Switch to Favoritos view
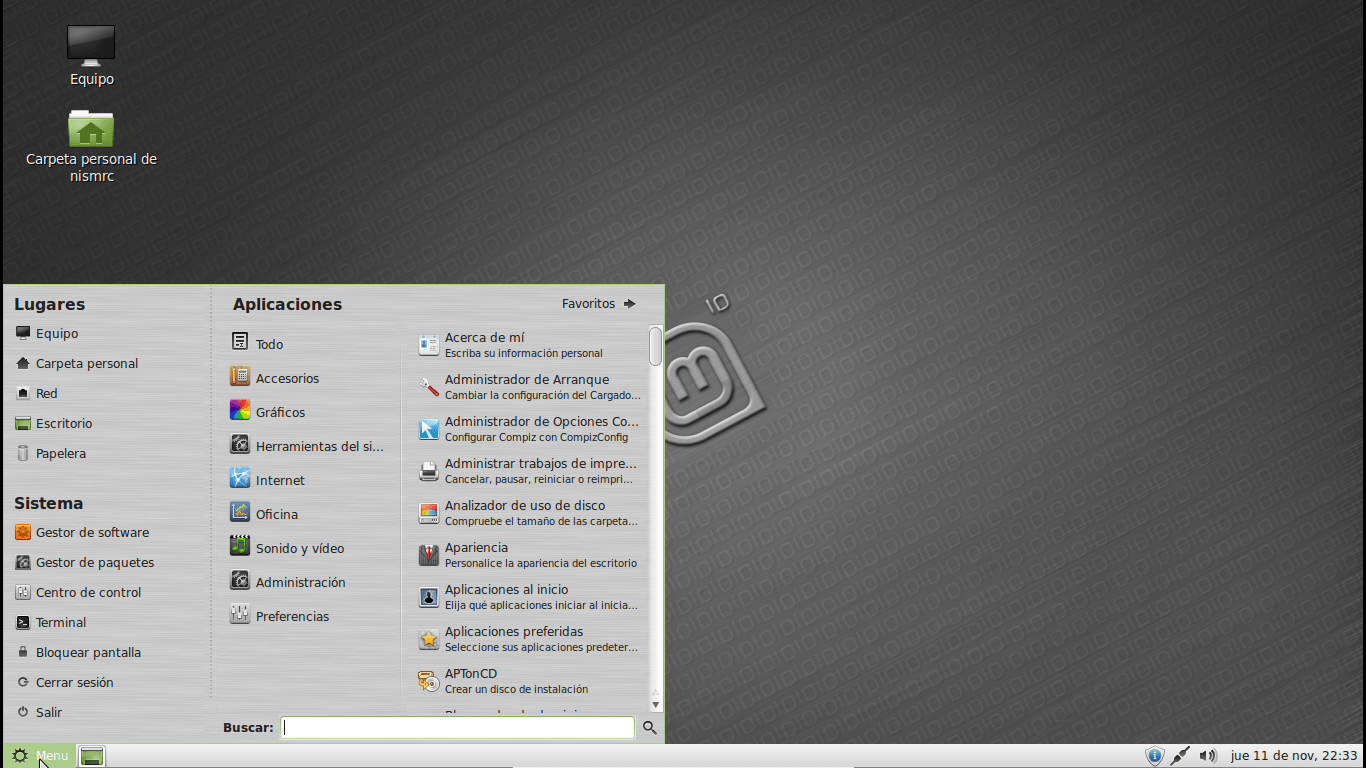The width and height of the screenshot is (1366, 768). pyautogui.click(x=598, y=304)
